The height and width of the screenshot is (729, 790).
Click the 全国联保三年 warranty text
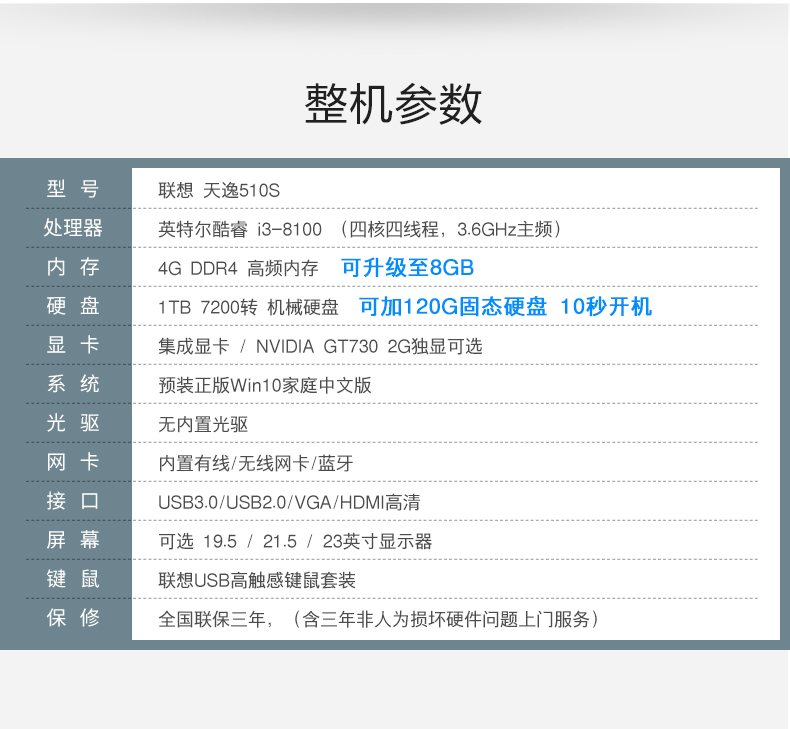click(379, 619)
